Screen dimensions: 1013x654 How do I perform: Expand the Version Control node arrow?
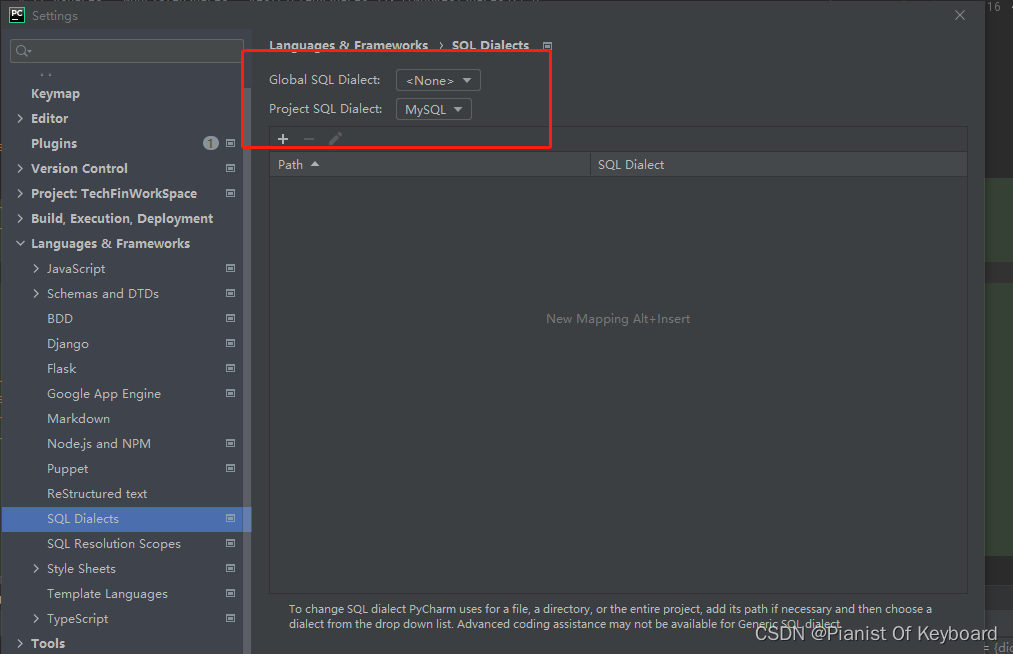(x=20, y=168)
